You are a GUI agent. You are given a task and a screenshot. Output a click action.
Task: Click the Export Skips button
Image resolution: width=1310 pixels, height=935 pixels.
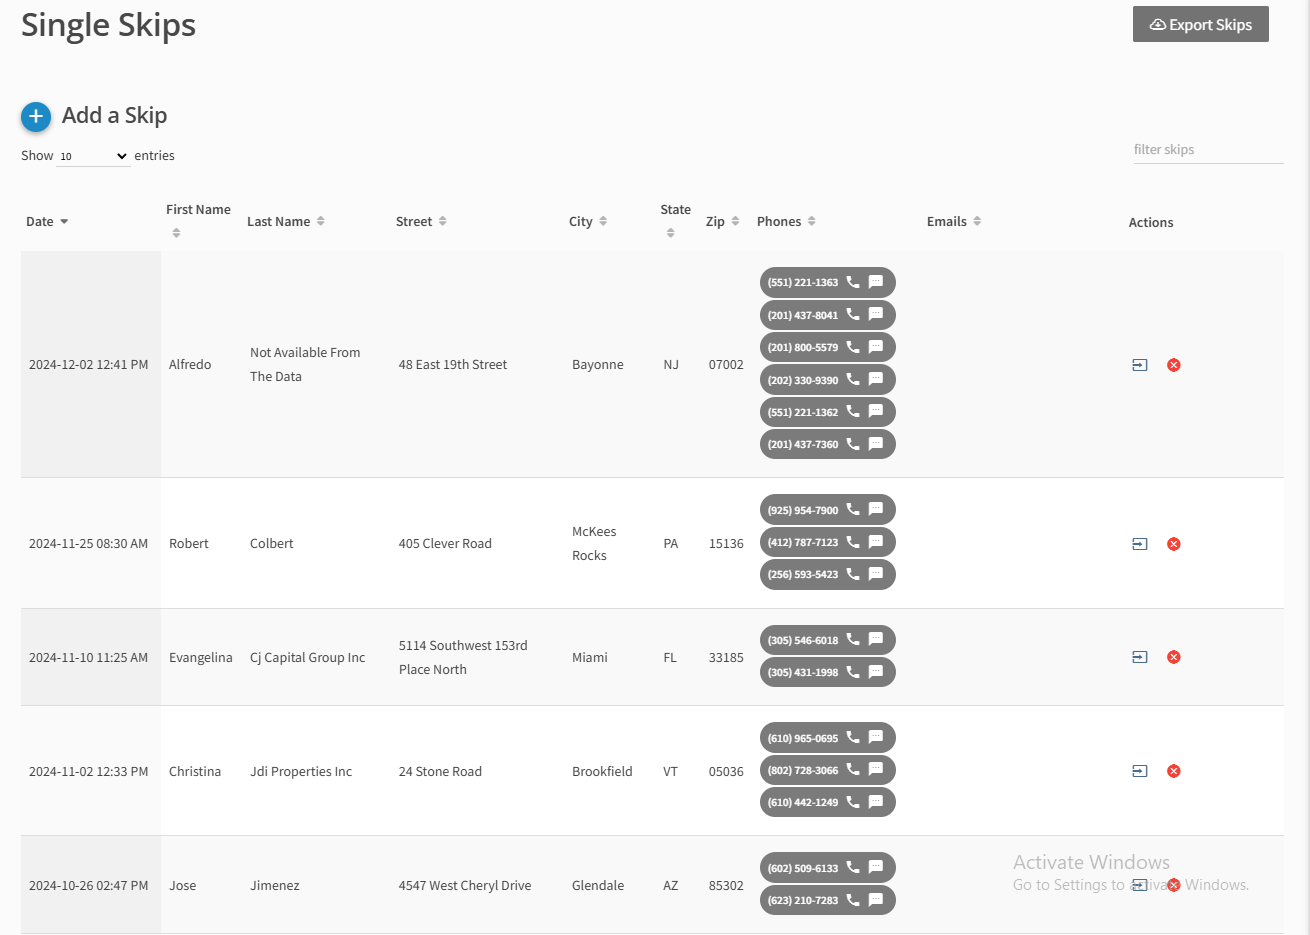pyautogui.click(x=1200, y=25)
